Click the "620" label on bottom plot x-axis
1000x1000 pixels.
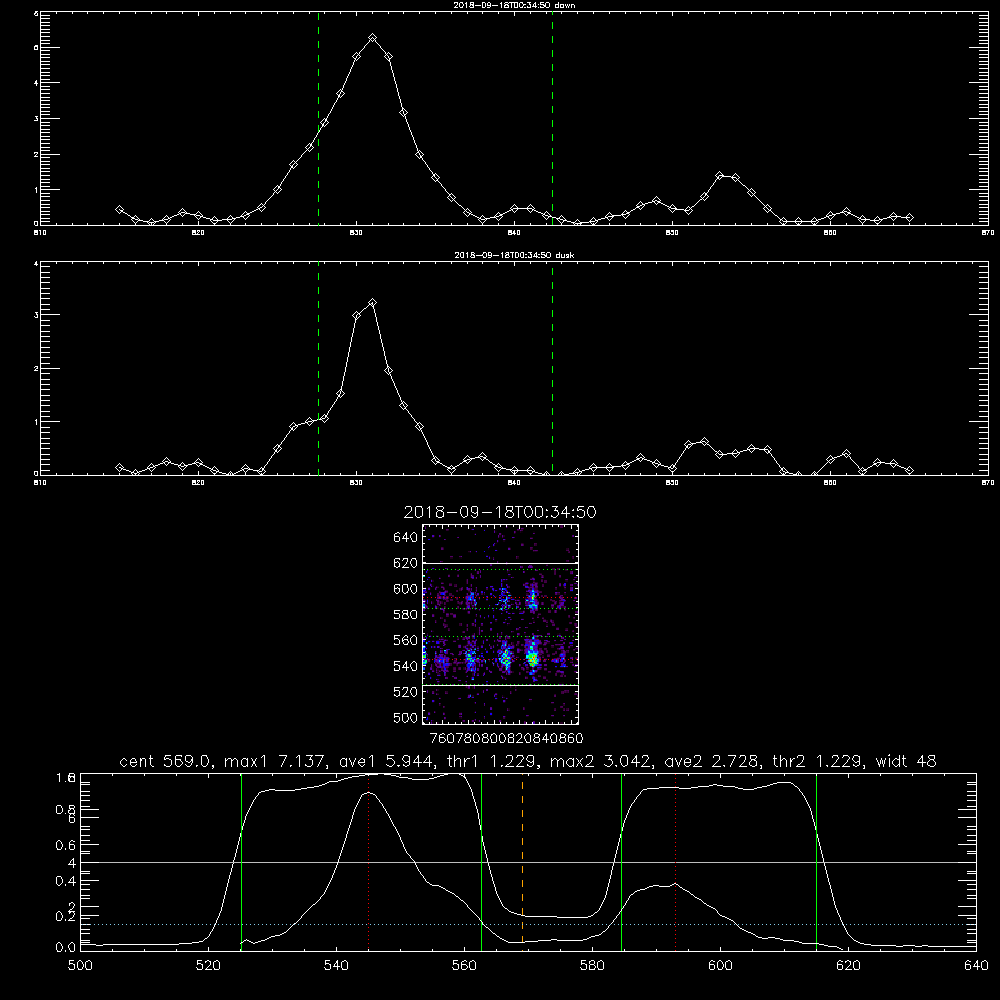pos(848,966)
